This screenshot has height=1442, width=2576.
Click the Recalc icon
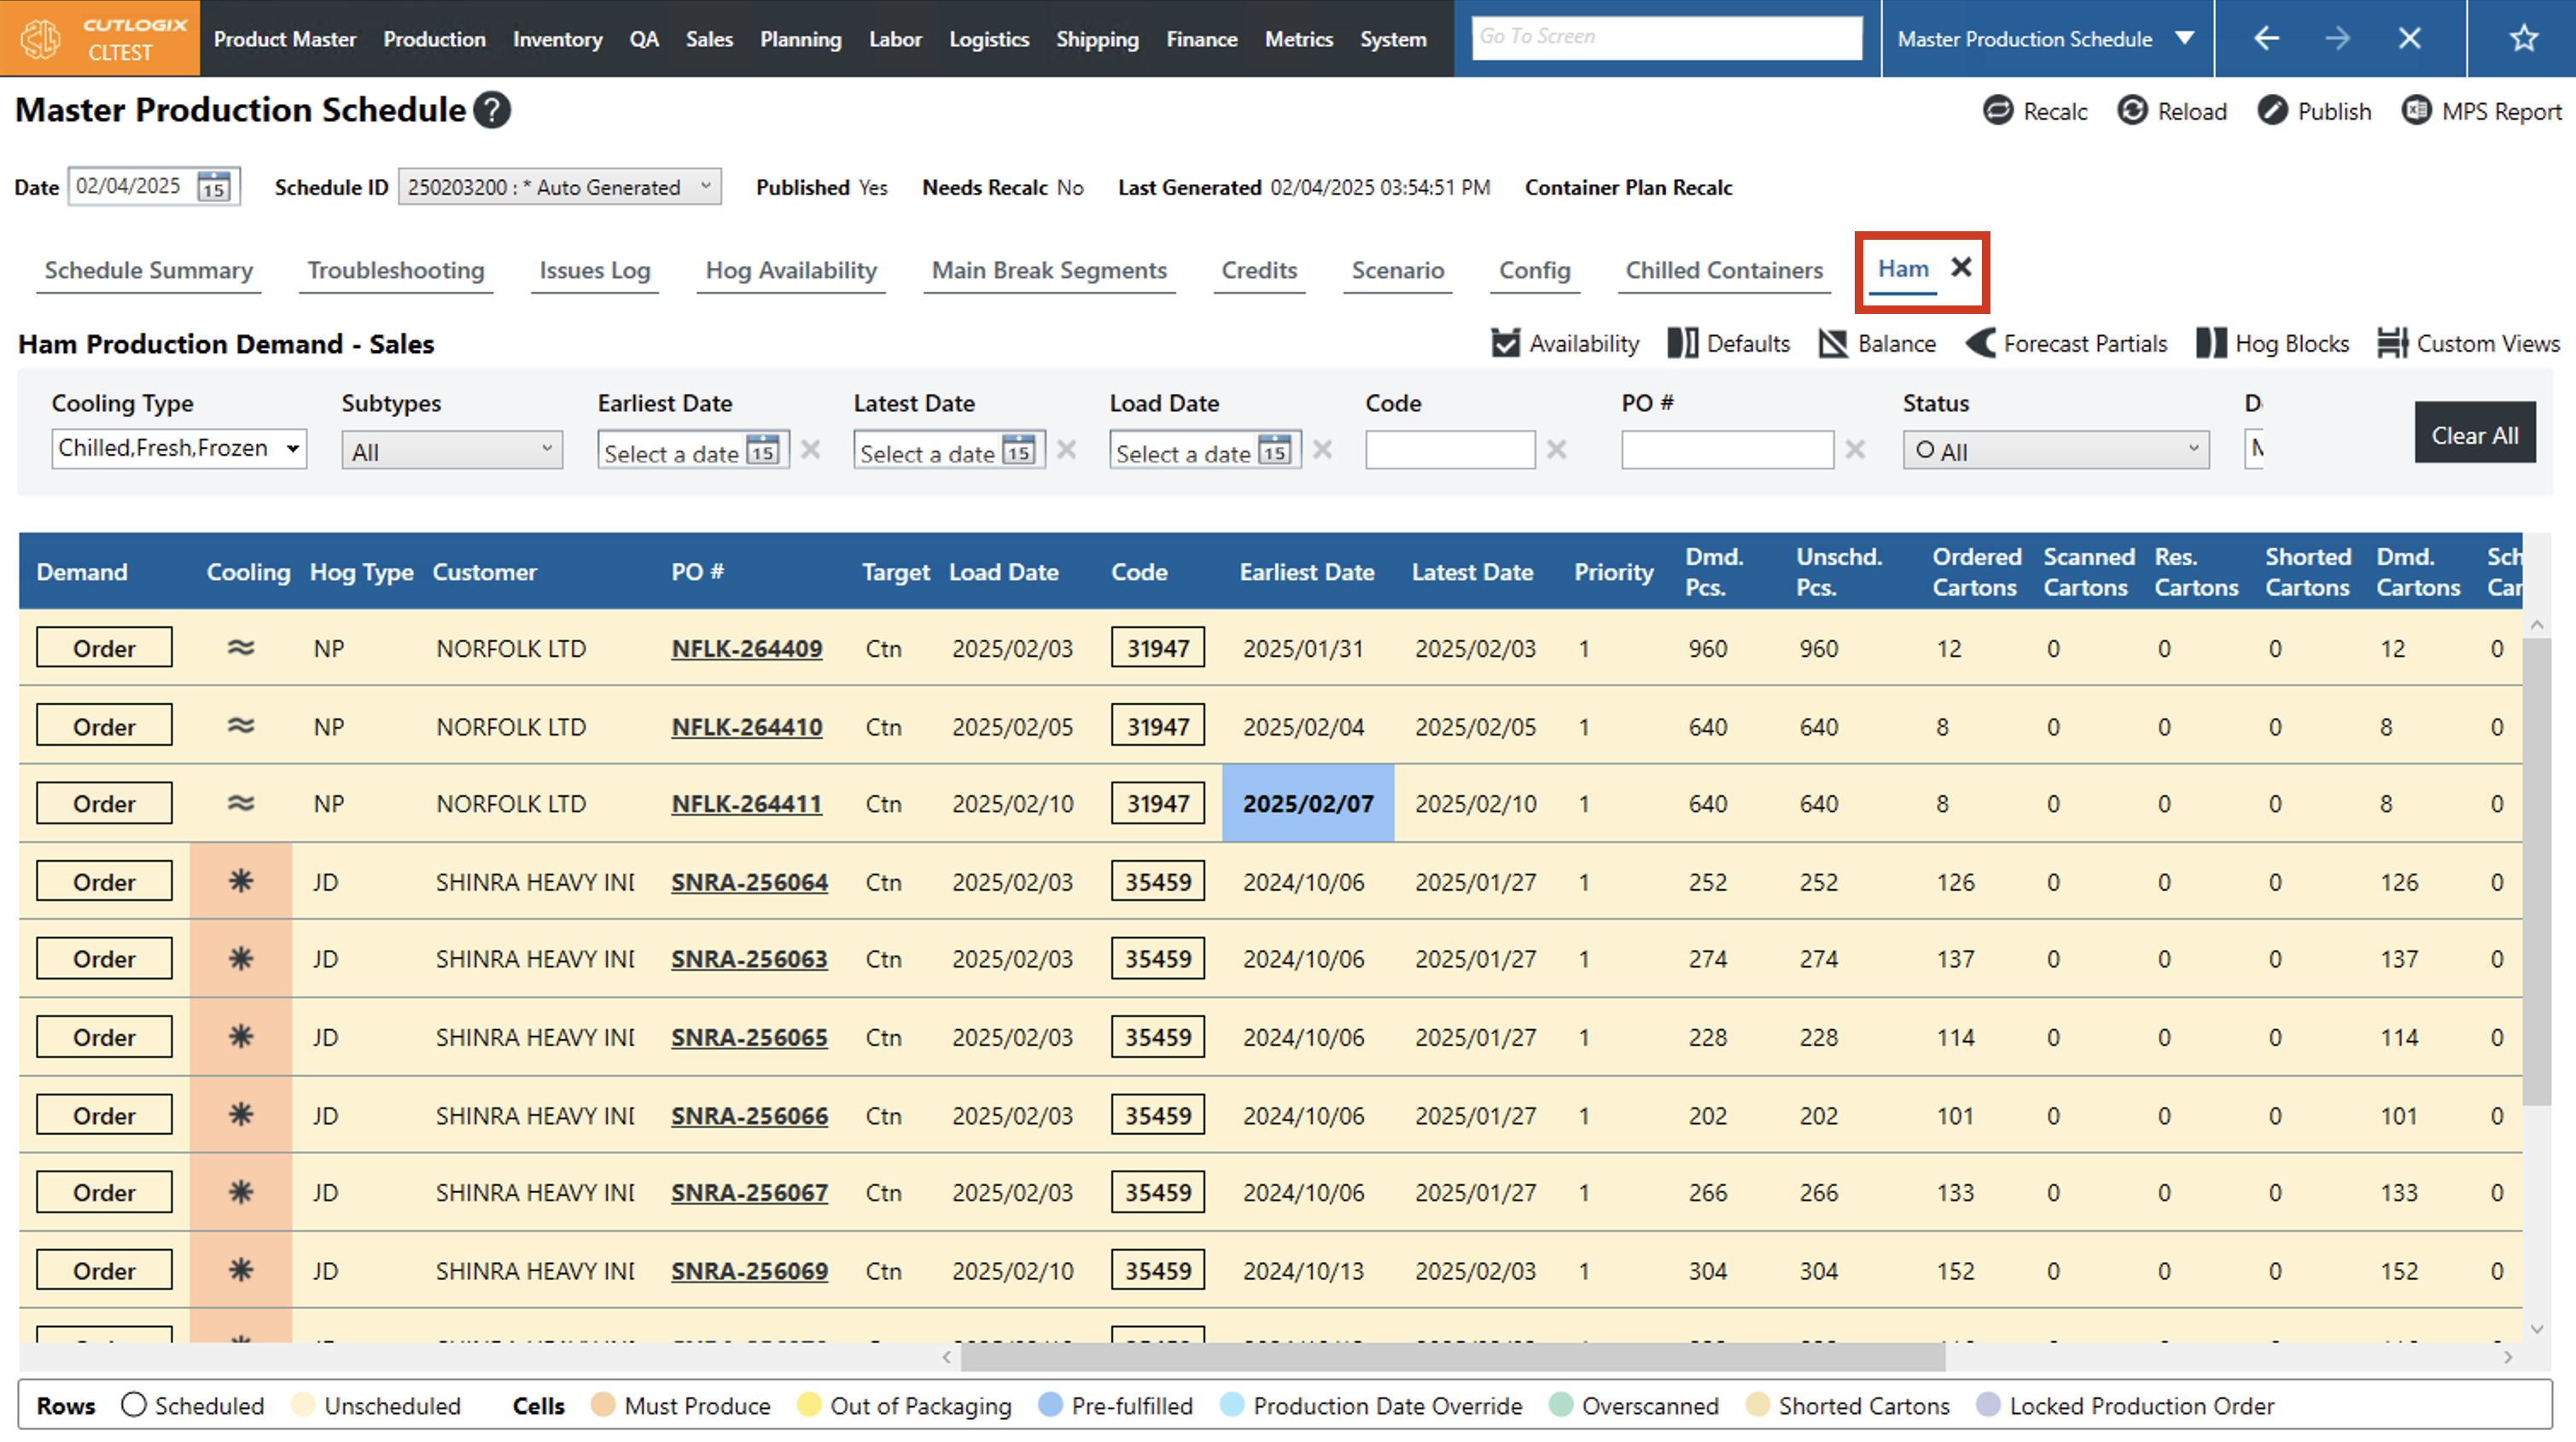(1997, 111)
